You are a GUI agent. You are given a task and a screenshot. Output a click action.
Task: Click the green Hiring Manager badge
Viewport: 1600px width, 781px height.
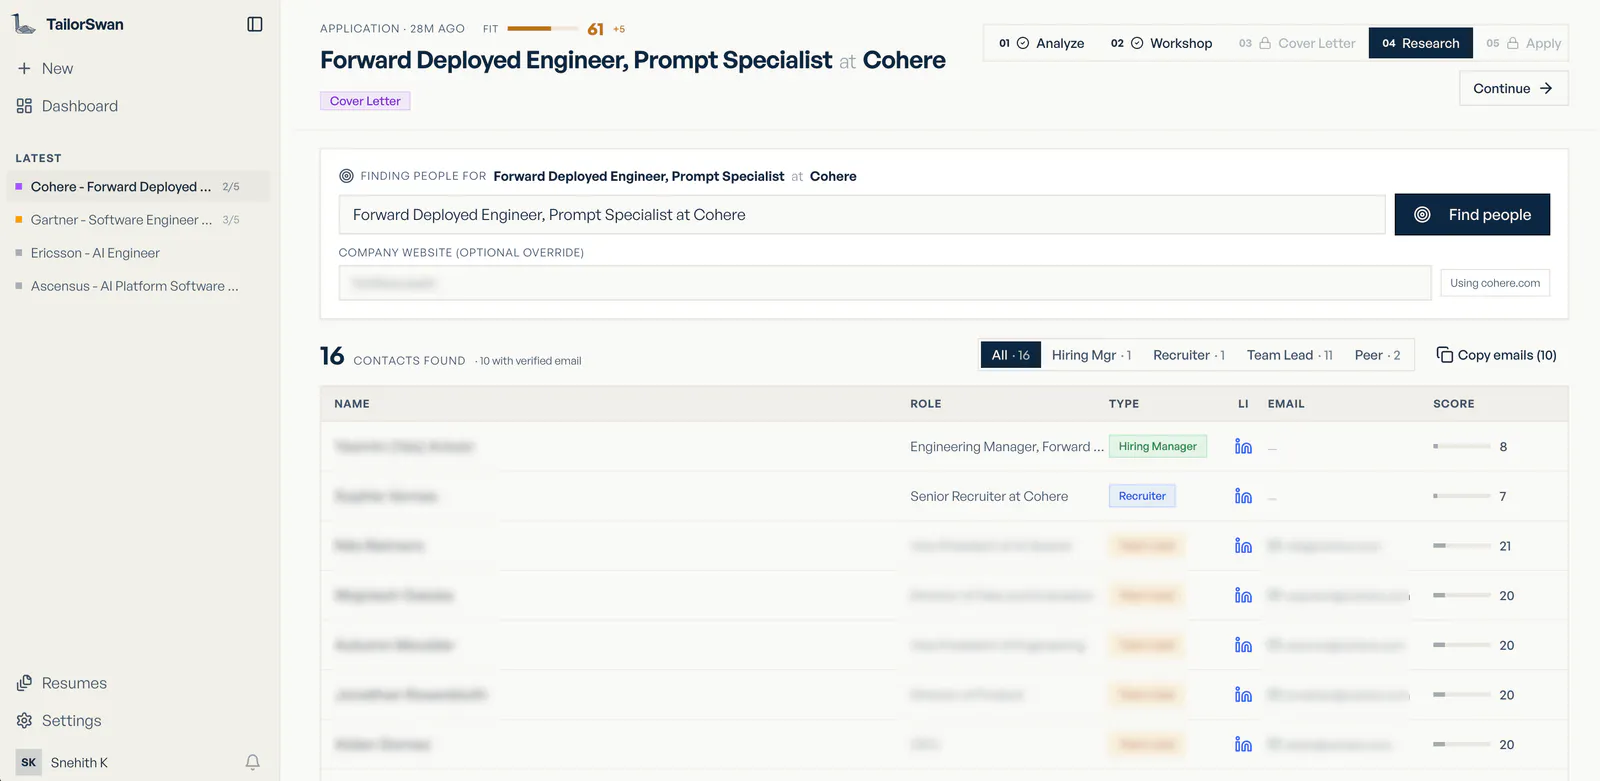1158,447
